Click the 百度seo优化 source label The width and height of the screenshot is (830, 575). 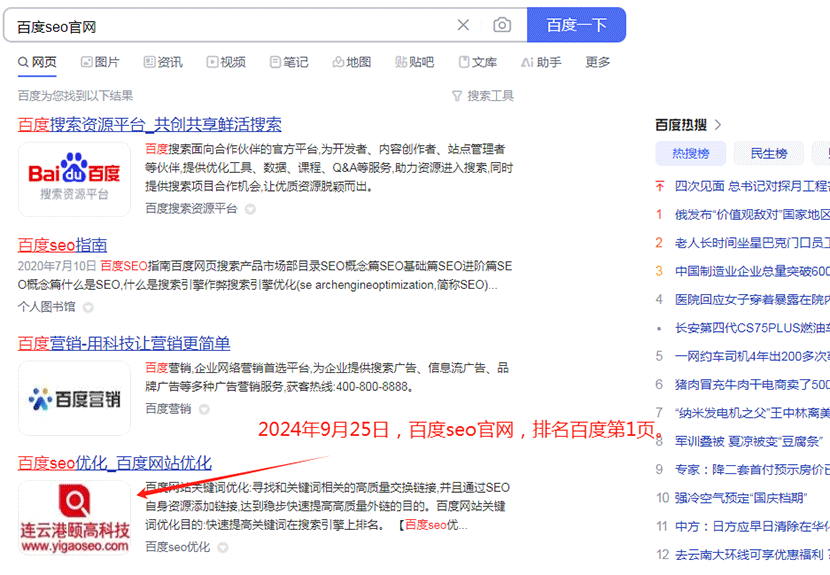(178, 547)
